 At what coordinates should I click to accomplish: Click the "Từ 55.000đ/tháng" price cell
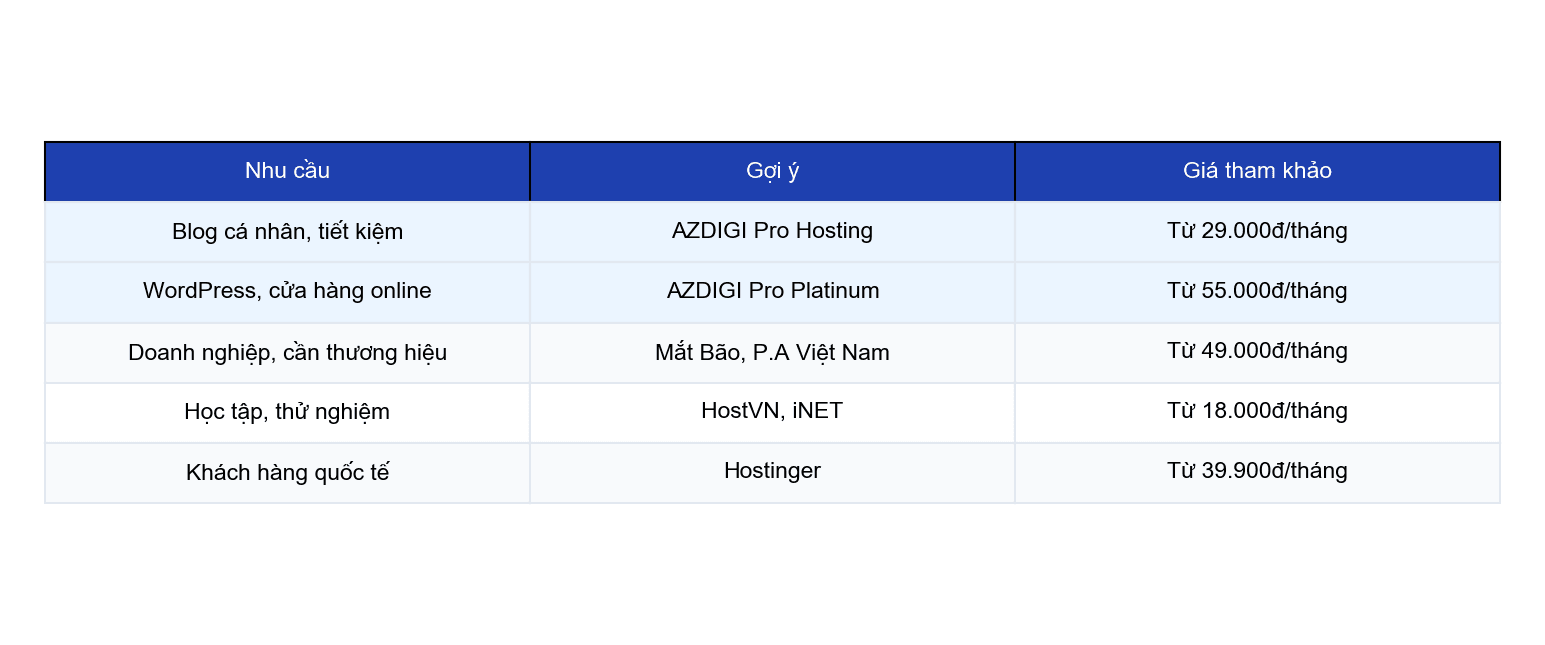1256,291
